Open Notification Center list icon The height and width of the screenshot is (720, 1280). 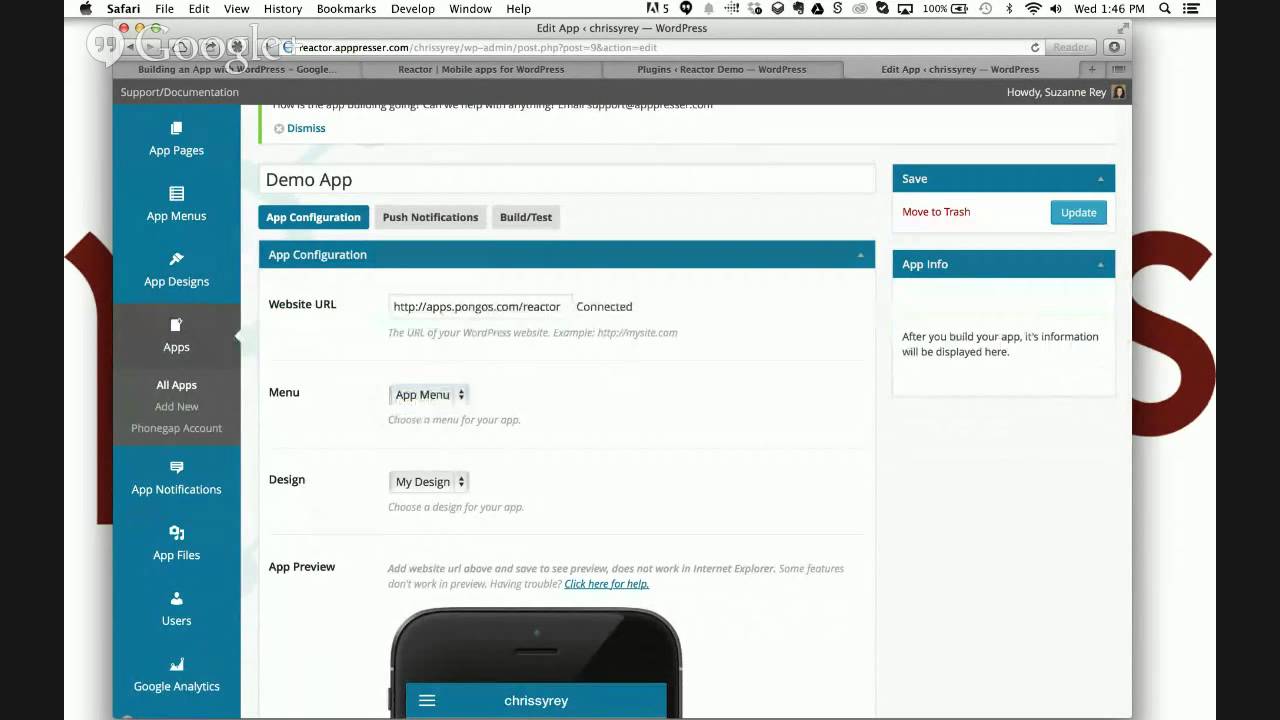click(1191, 9)
